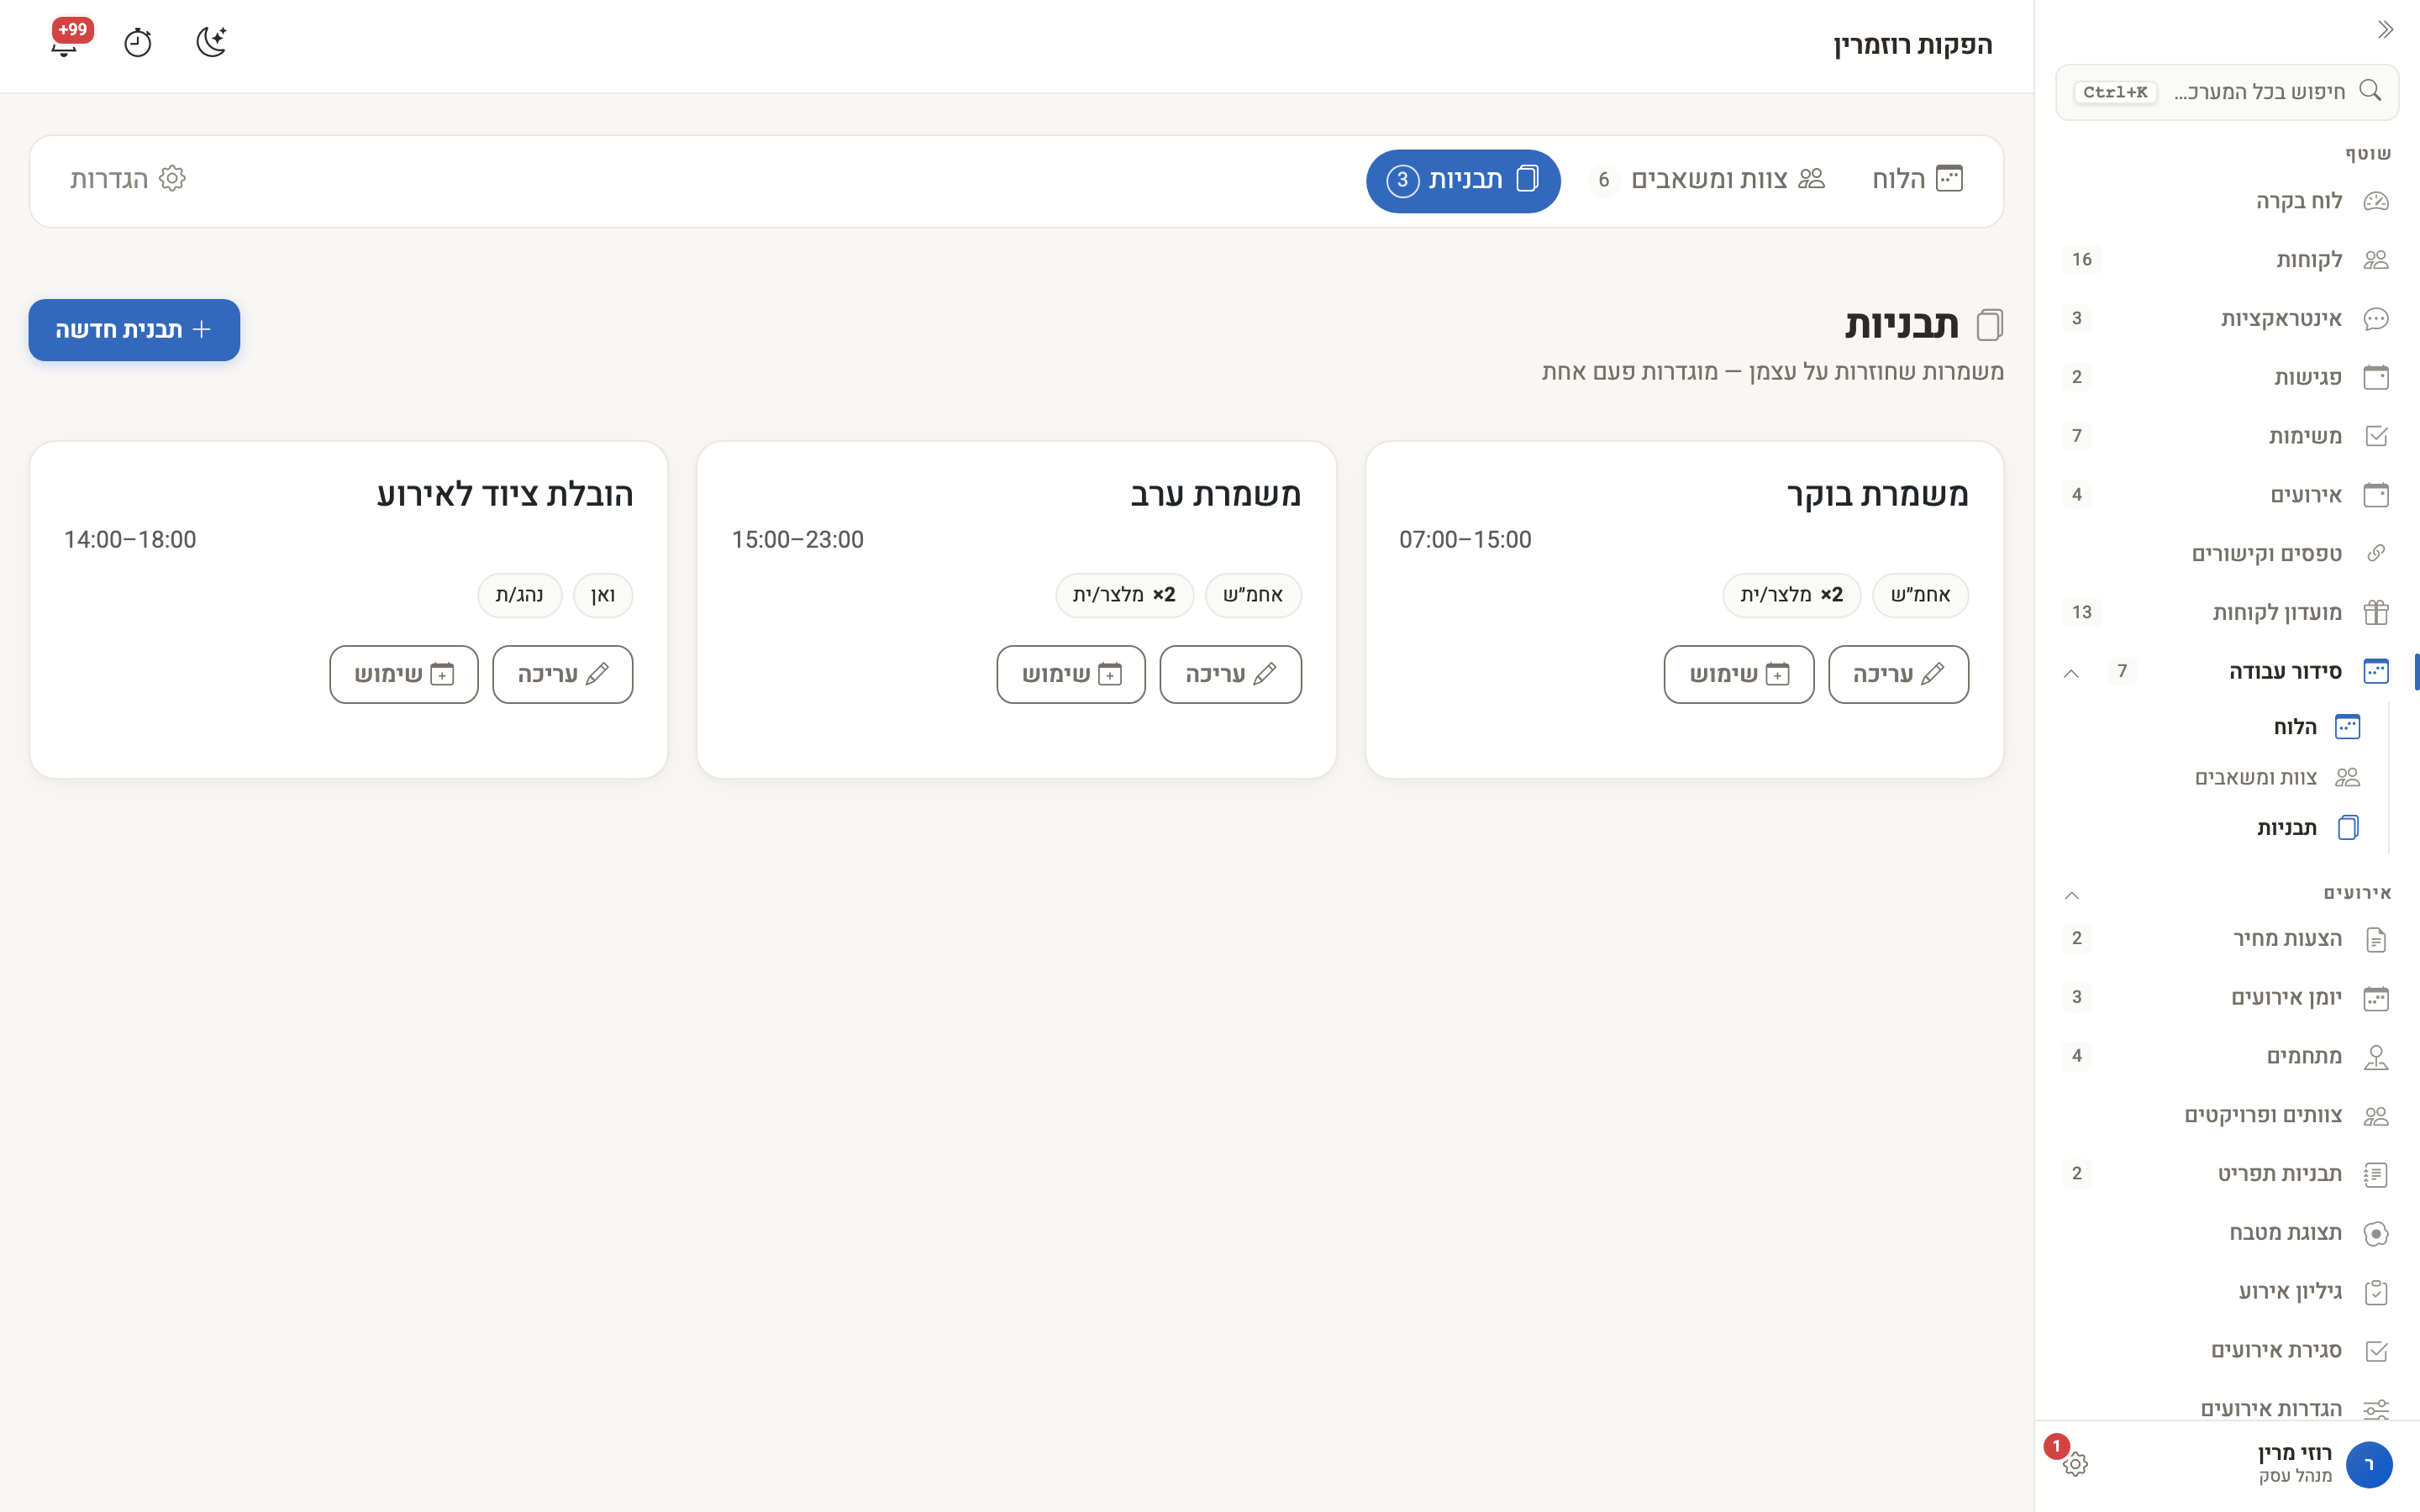Open יומן אירועים in sidebar
The image size is (2420, 1512).
coord(2226,998)
